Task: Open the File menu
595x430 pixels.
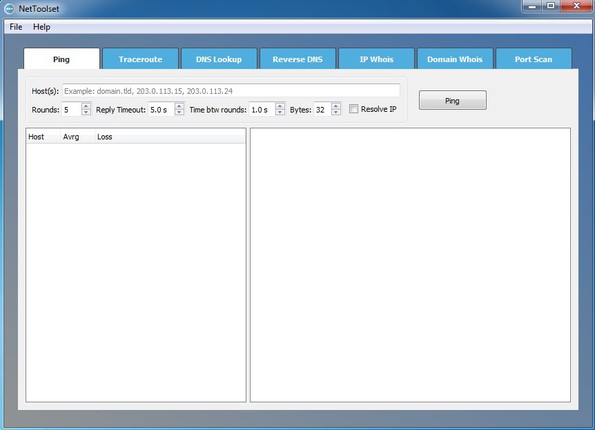Action: (x=16, y=27)
